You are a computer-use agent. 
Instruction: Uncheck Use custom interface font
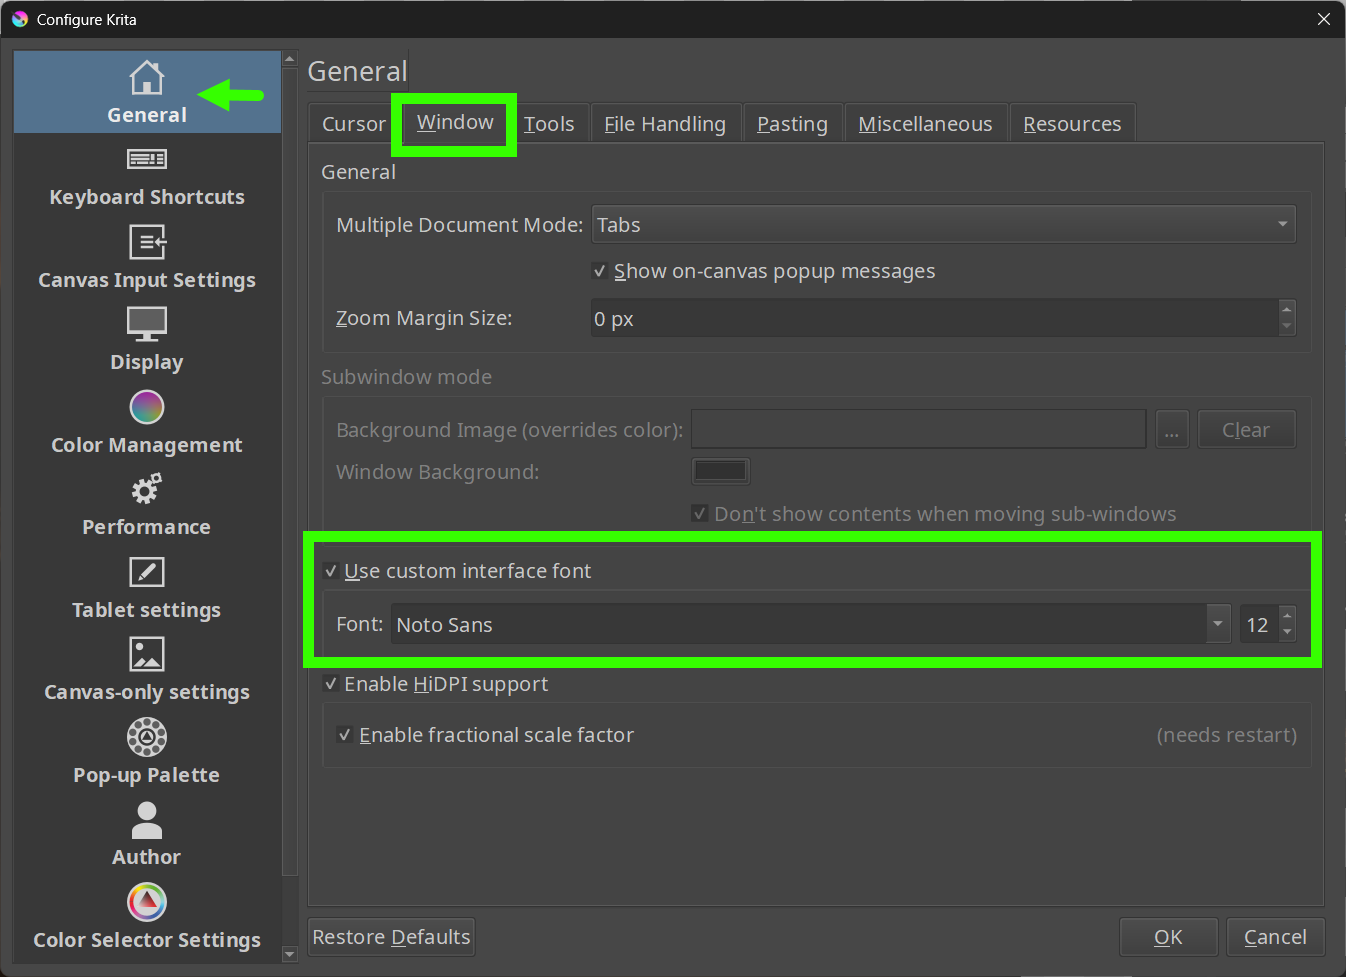click(x=331, y=570)
